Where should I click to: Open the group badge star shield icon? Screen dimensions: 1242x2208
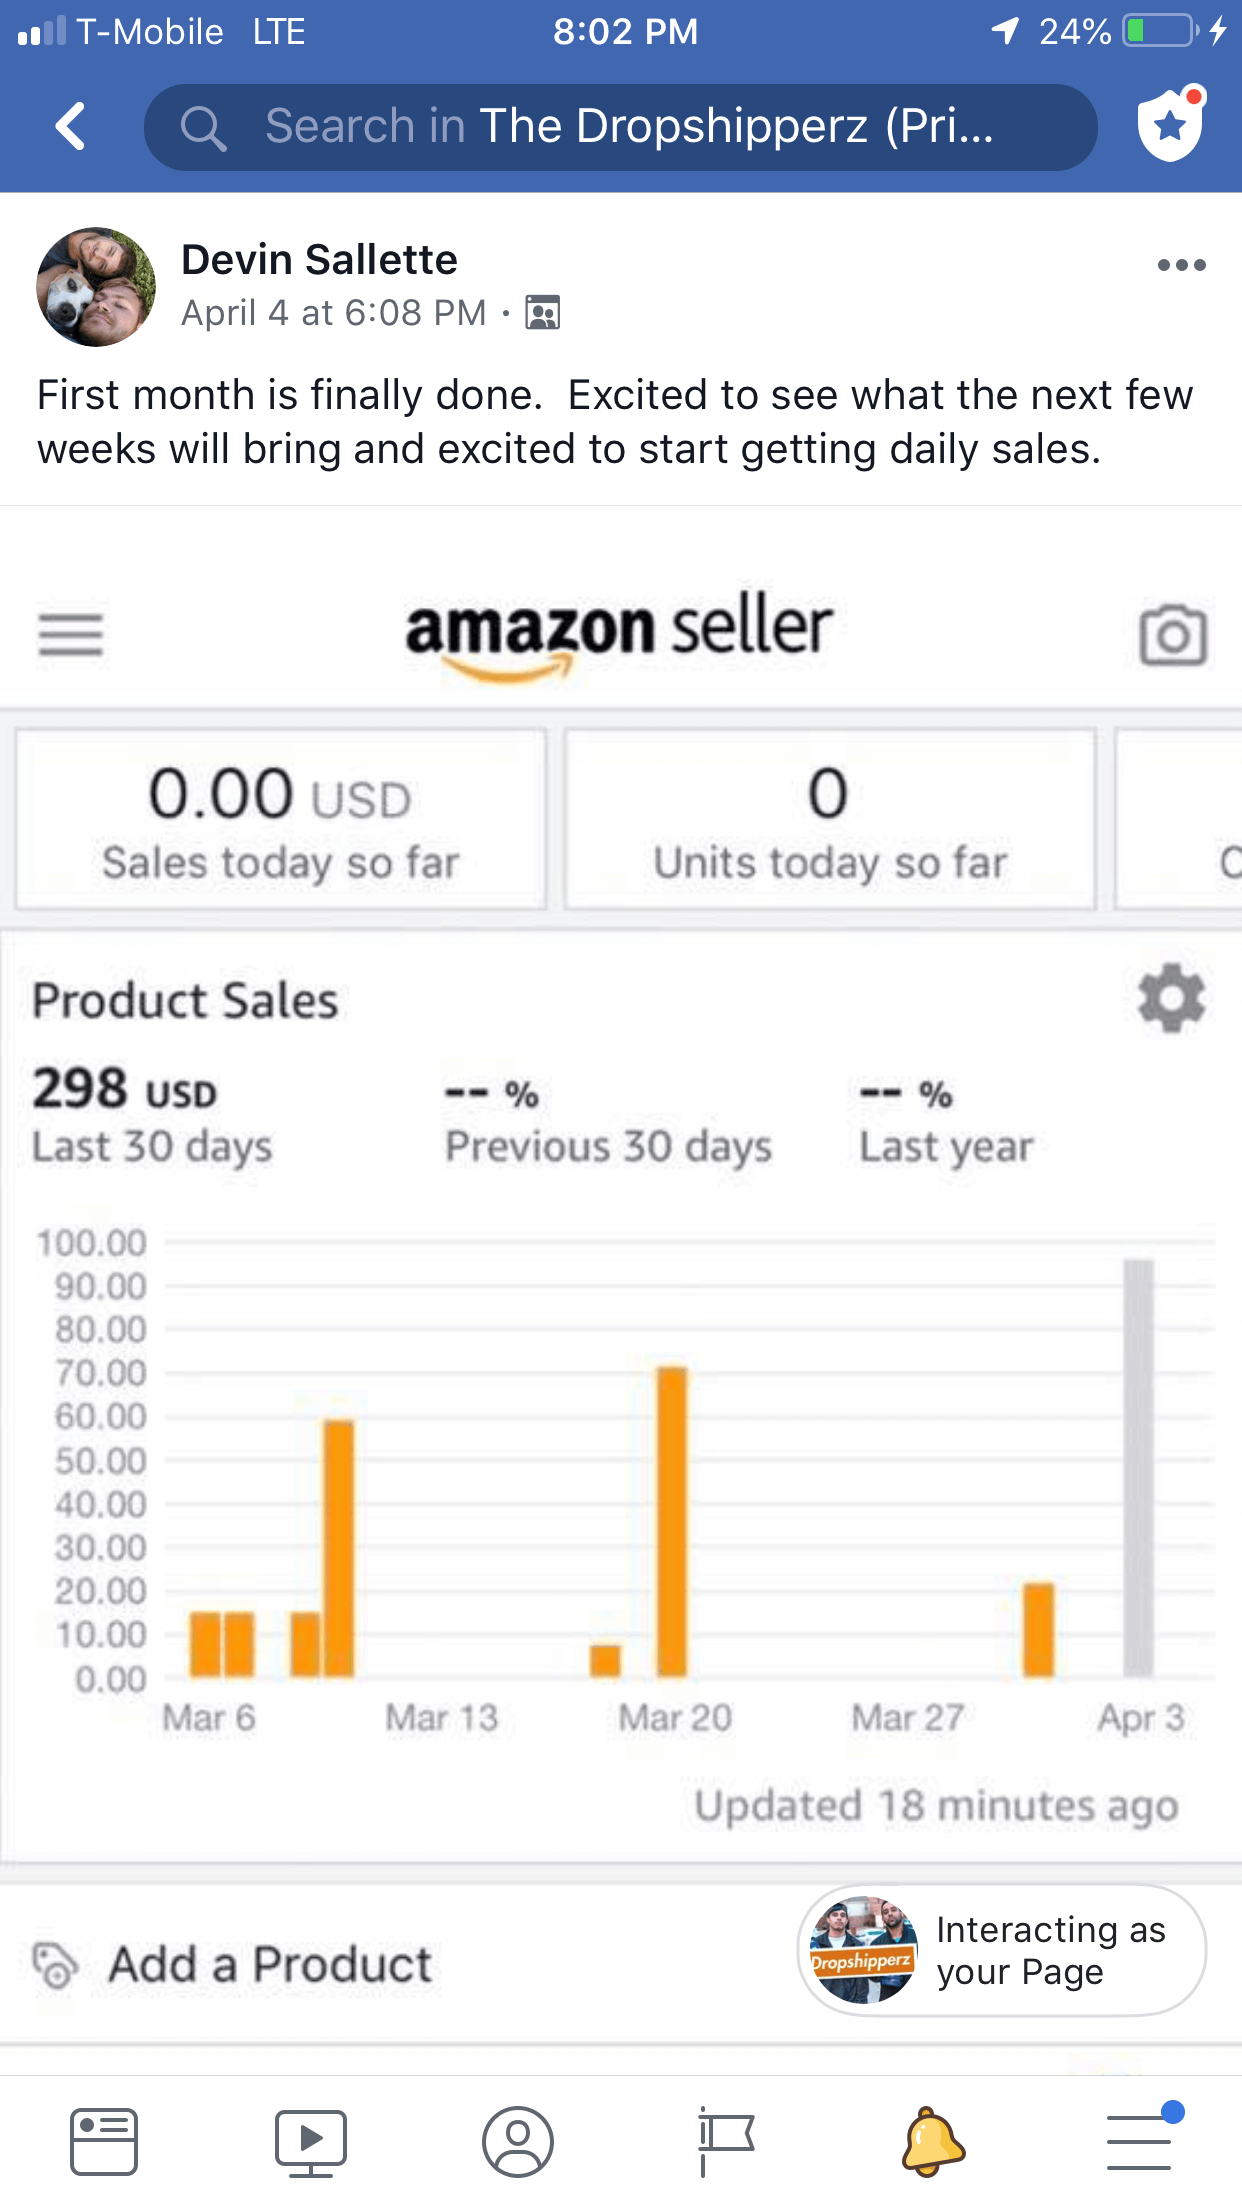[x=1169, y=125]
